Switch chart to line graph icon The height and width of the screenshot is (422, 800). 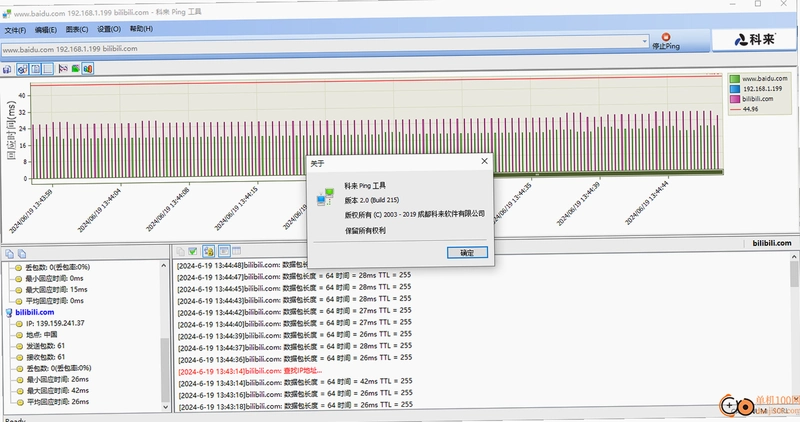[x=63, y=68]
